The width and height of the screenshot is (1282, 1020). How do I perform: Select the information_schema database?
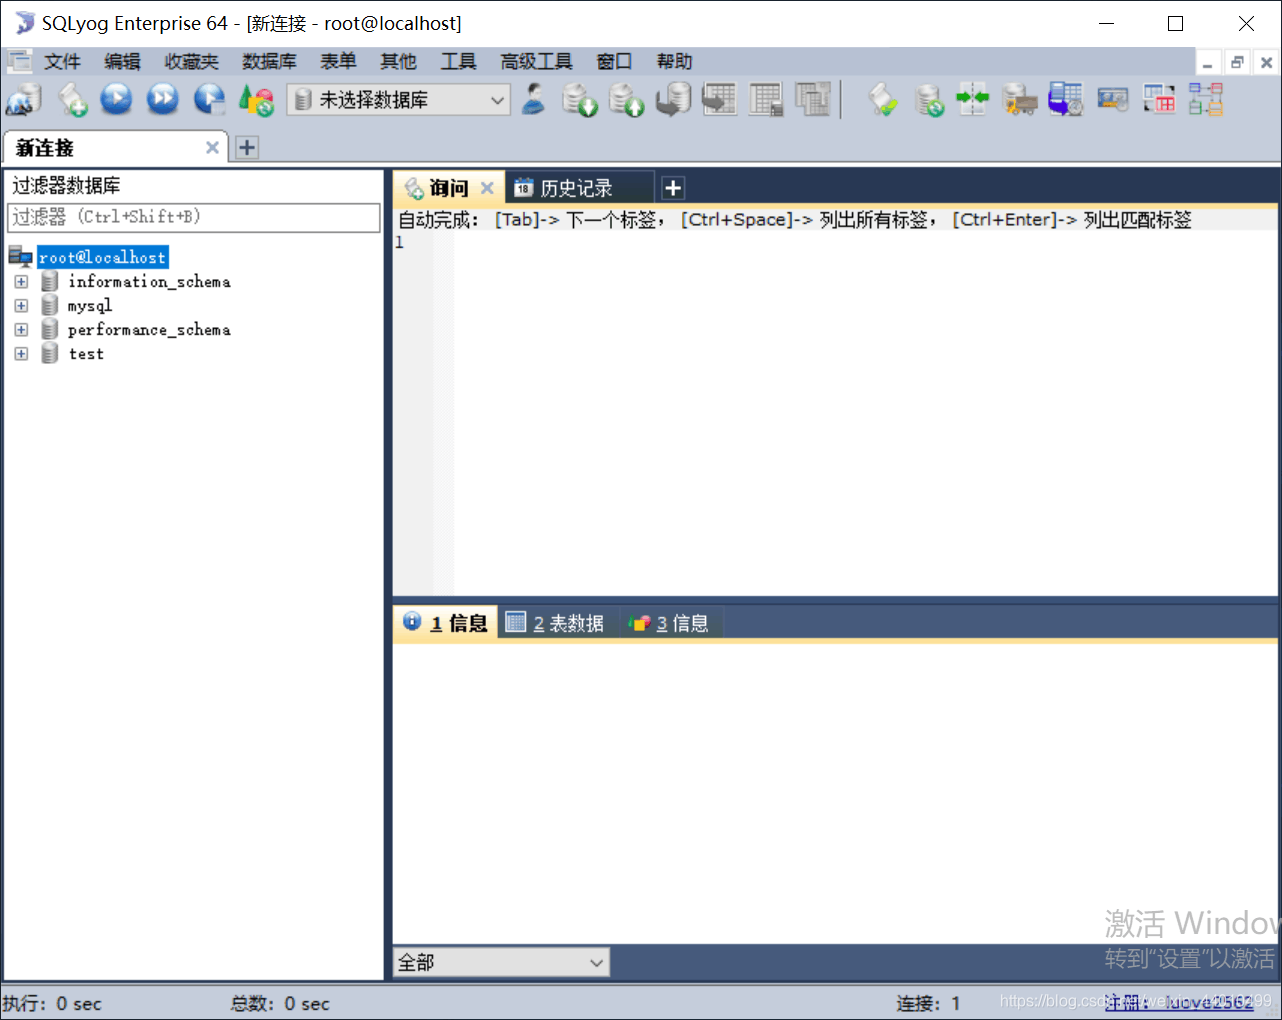tap(149, 282)
